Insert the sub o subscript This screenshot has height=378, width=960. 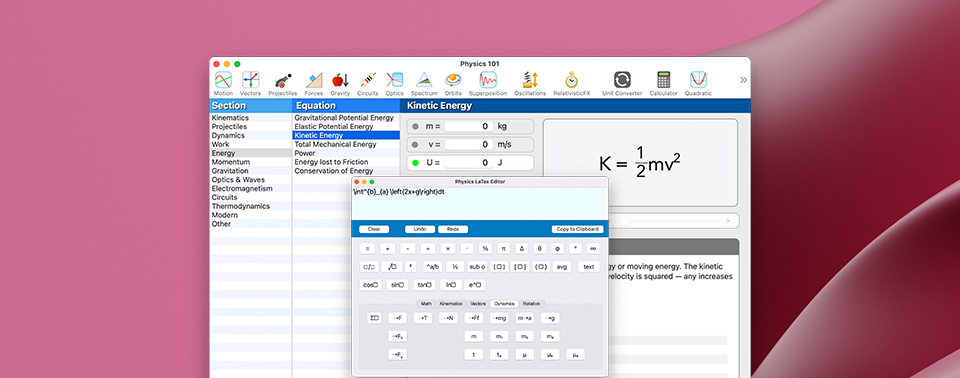478,267
